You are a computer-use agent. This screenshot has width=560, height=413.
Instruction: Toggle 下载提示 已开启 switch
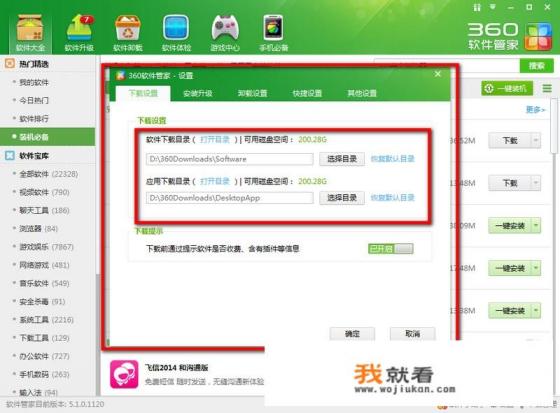pyautogui.click(x=391, y=249)
